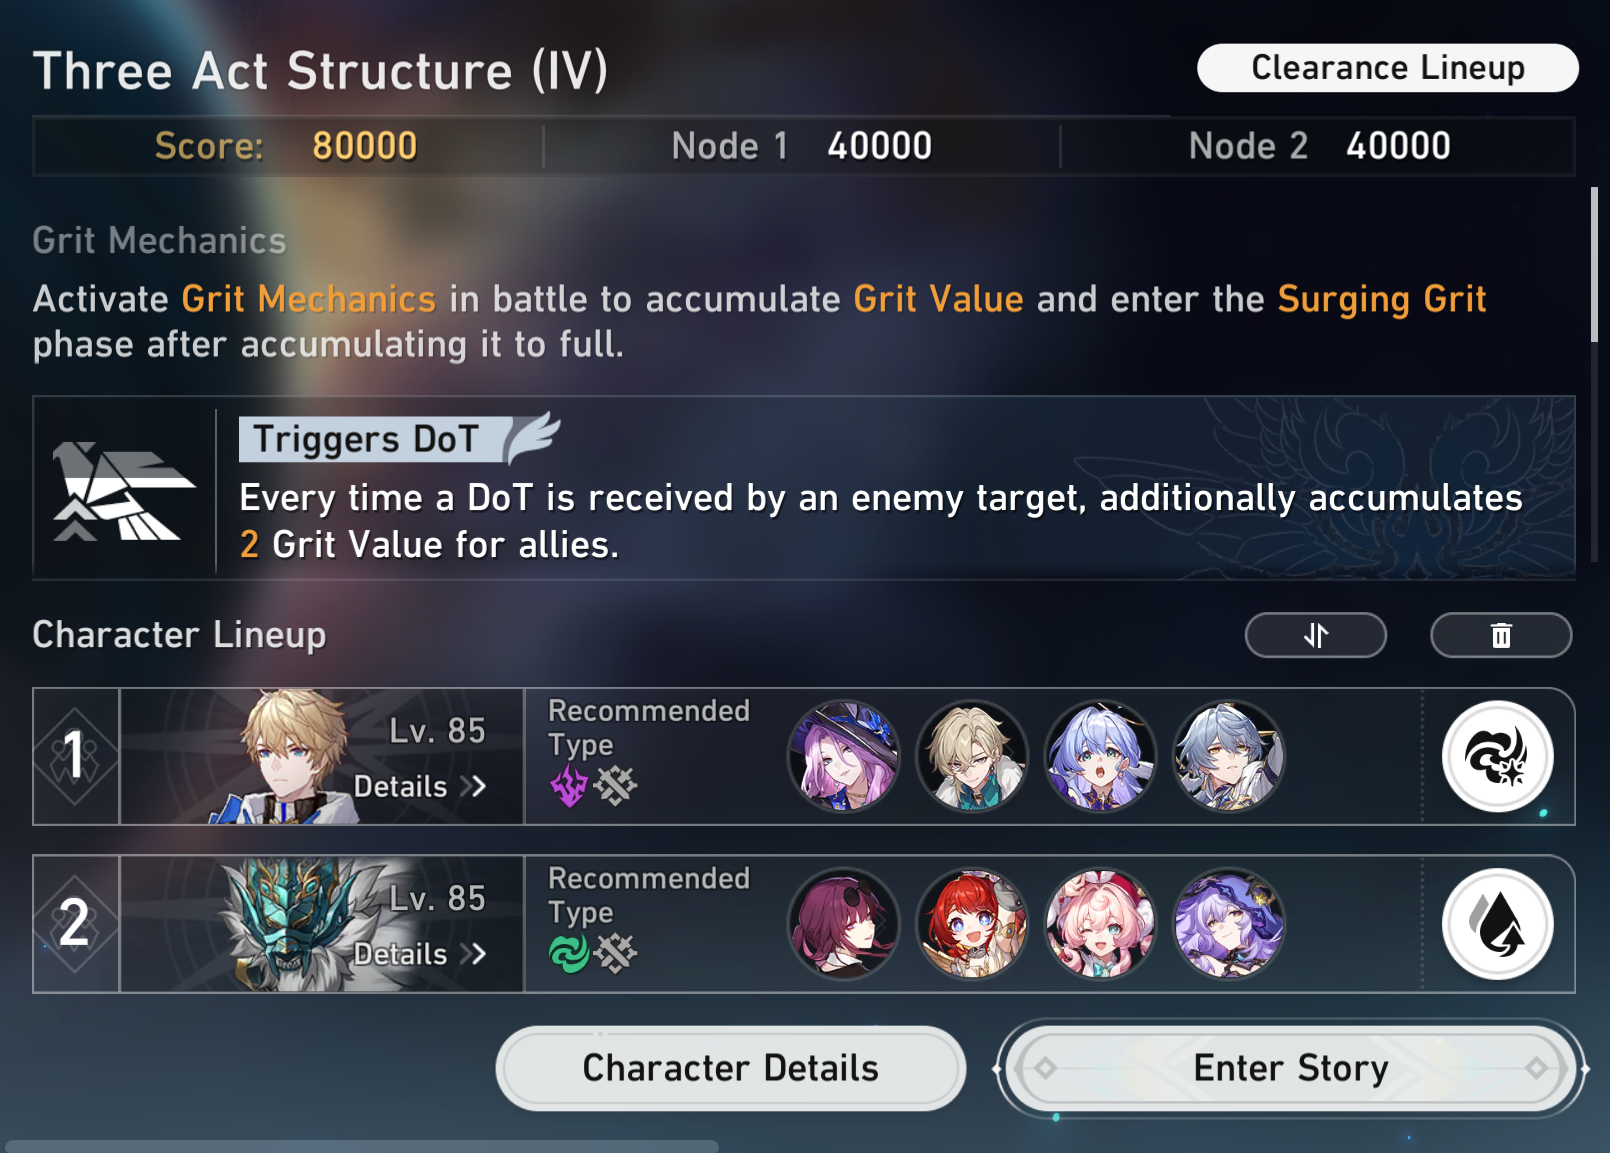Expand Details for teal masked enemy
The image size is (1610, 1153).
point(420,954)
